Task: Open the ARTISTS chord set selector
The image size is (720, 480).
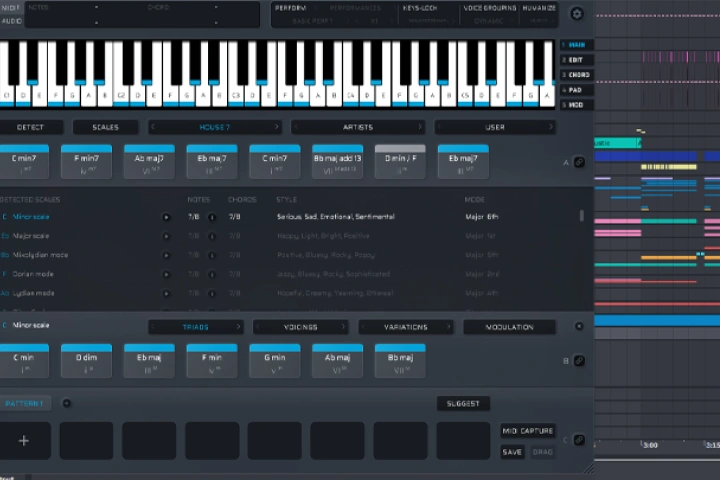Action: pos(358,127)
